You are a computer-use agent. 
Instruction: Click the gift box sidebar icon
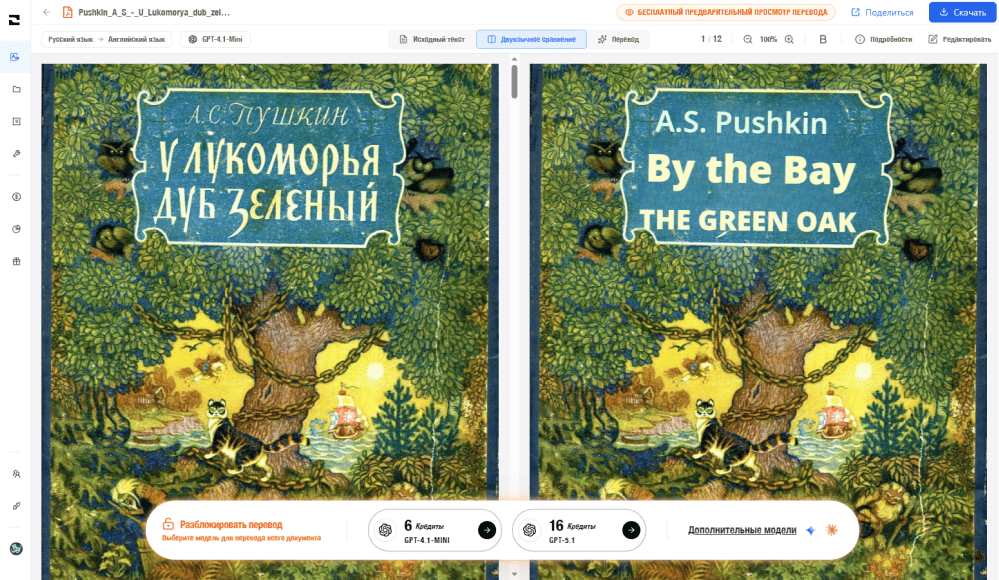[x=17, y=261]
